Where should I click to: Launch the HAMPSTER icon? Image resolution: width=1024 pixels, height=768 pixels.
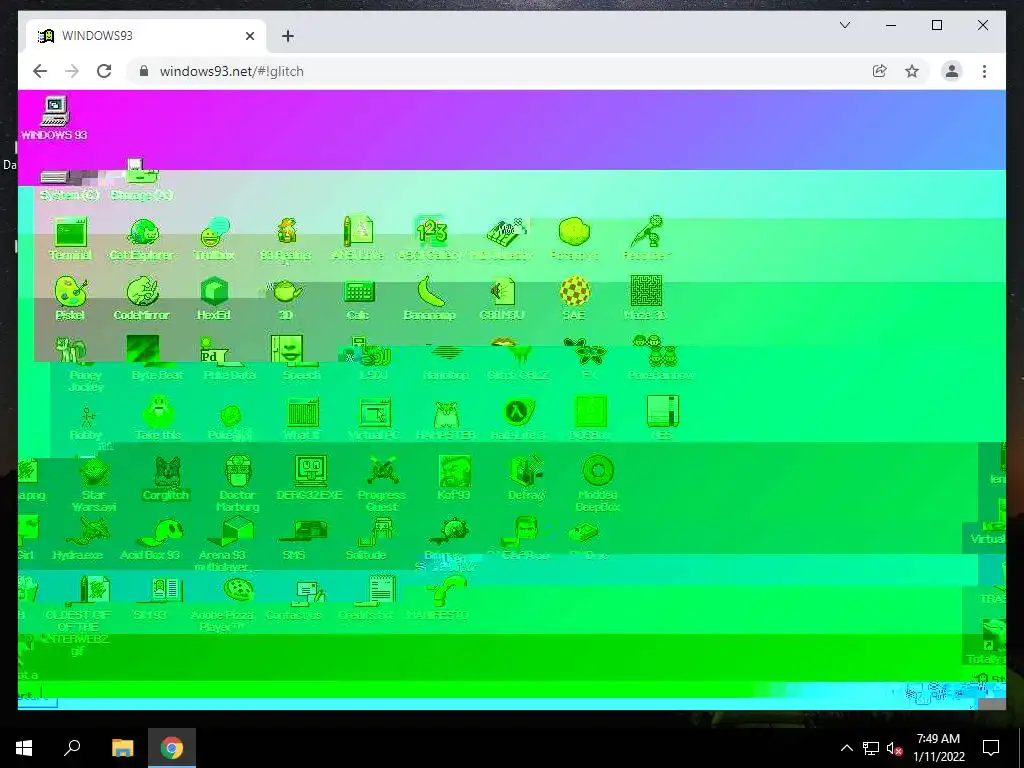click(x=447, y=414)
